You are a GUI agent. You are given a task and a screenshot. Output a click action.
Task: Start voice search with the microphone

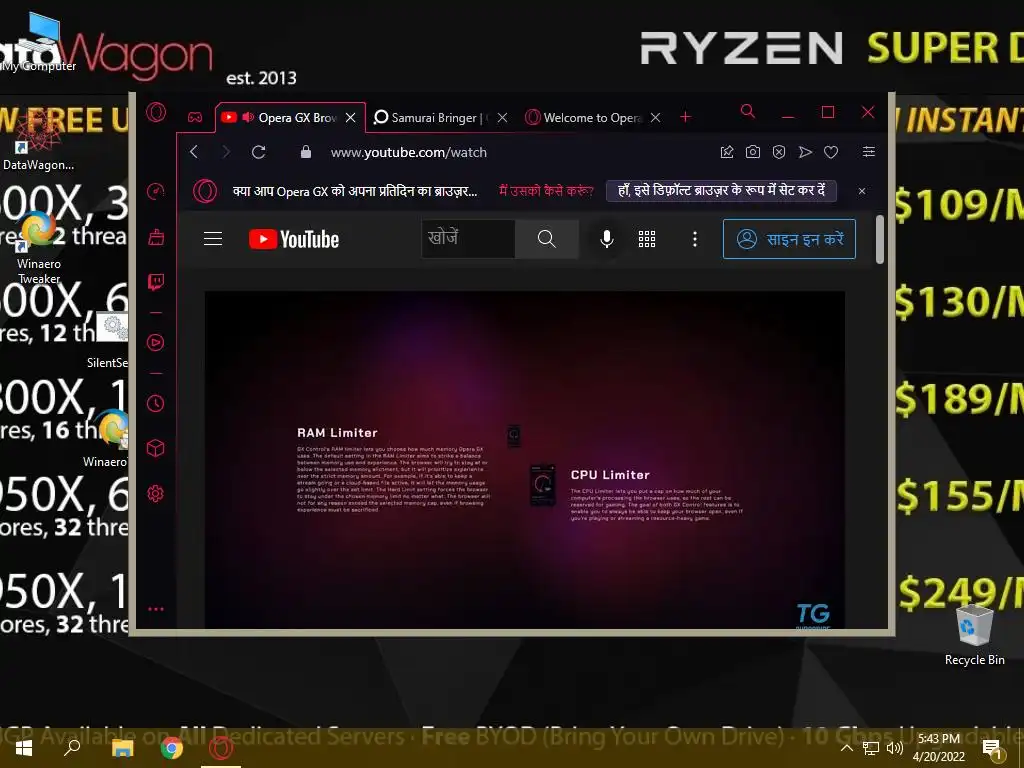607,239
